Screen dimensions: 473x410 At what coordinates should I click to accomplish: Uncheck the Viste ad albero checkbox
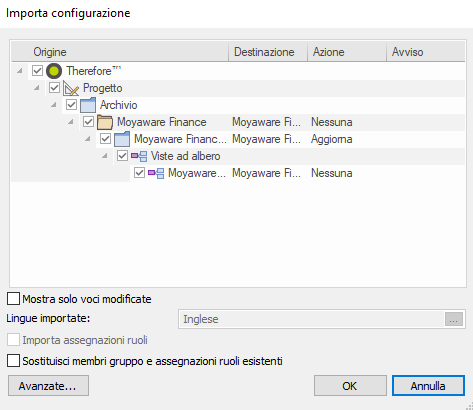point(122,156)
